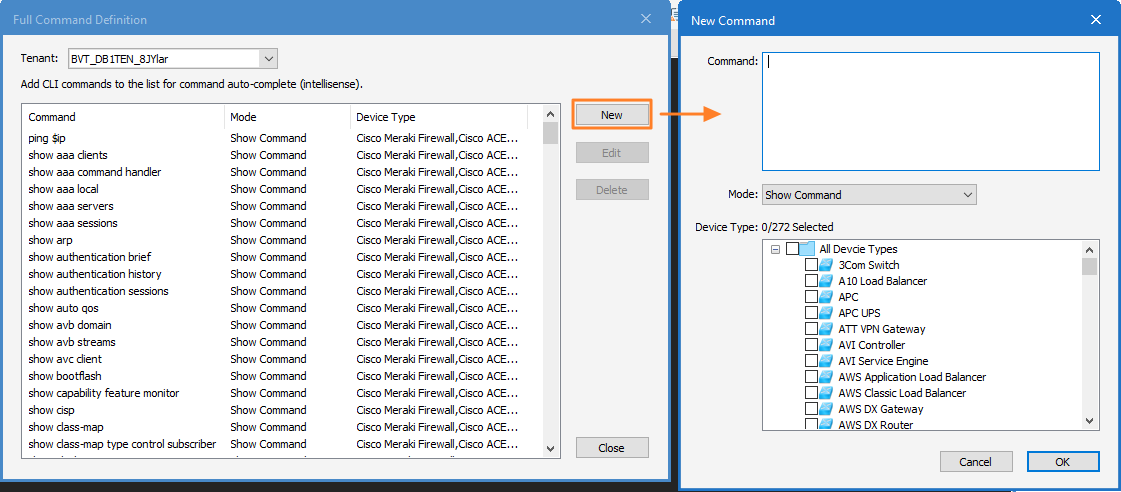Collapse the All Devcie Types tree node
The image size is (1121, 492).
(774, 249)
